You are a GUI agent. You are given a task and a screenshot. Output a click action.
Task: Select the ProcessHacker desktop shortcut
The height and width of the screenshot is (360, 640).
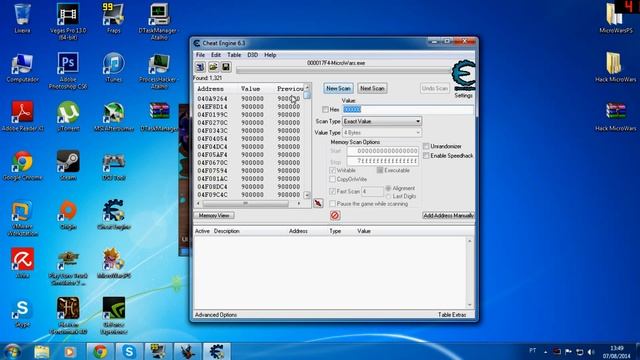click(x=159, y=71)
